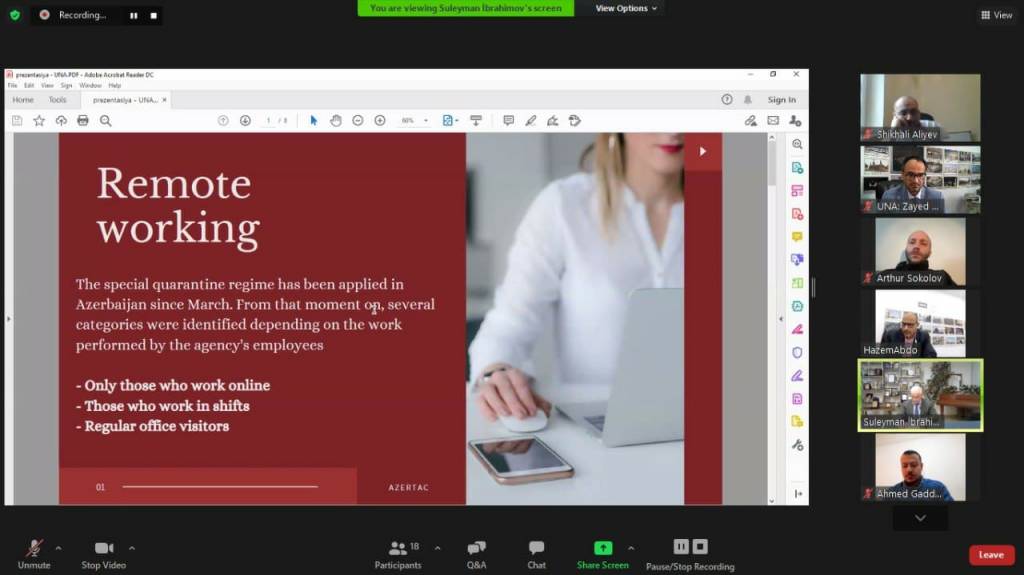1024x575 pixels.
Task: Open audio options arrow beside Unmute
Action: pos(58,548)
